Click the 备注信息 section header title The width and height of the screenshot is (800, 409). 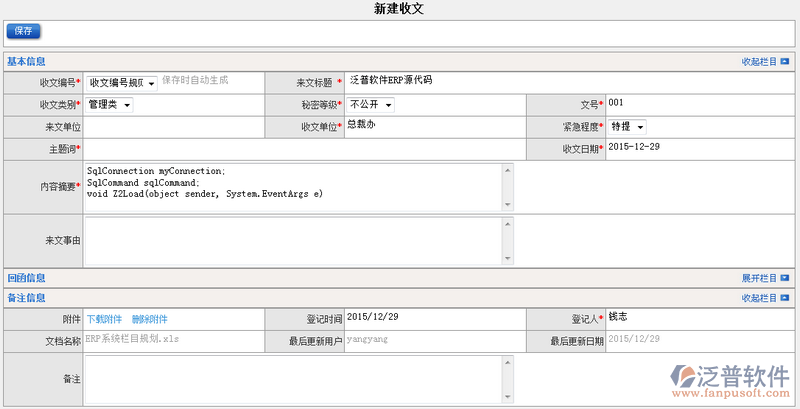(x=26, y=298)
